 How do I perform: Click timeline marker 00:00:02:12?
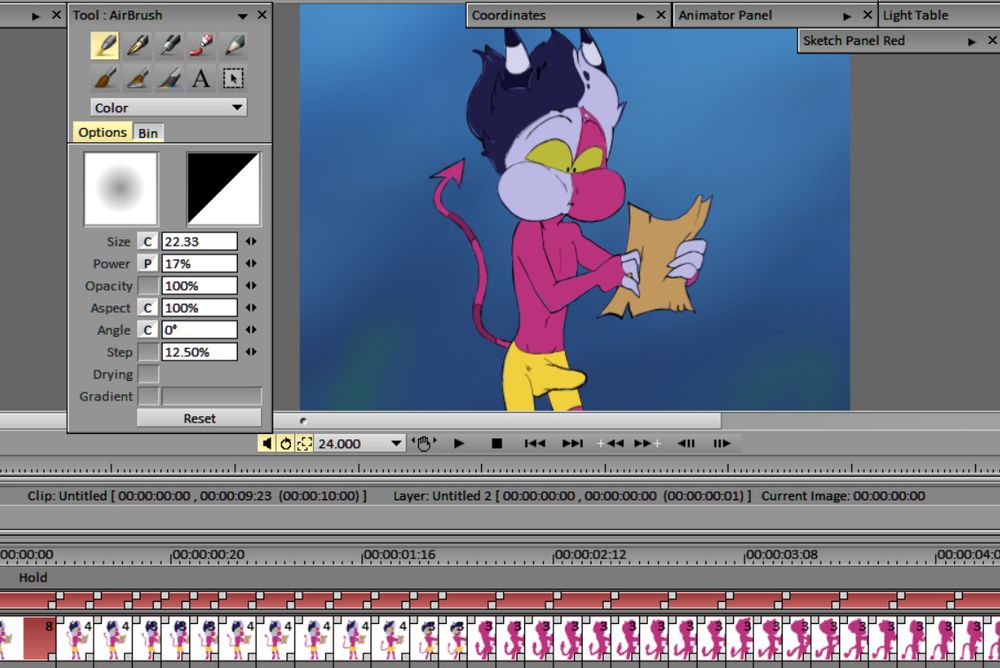click(x=591, y=554)
